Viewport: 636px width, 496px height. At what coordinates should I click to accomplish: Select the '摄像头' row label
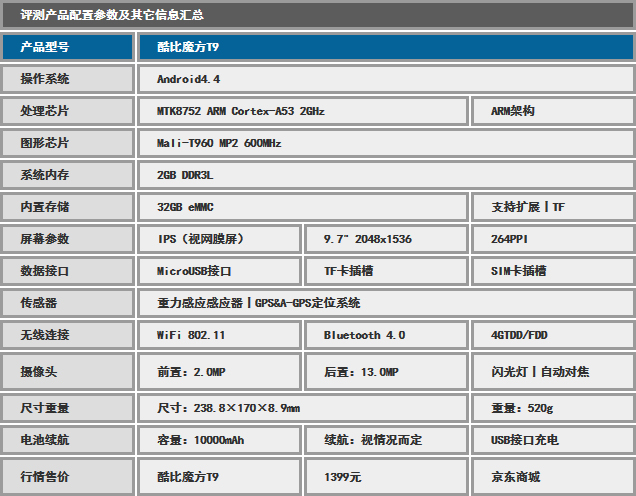click(68, 372)
